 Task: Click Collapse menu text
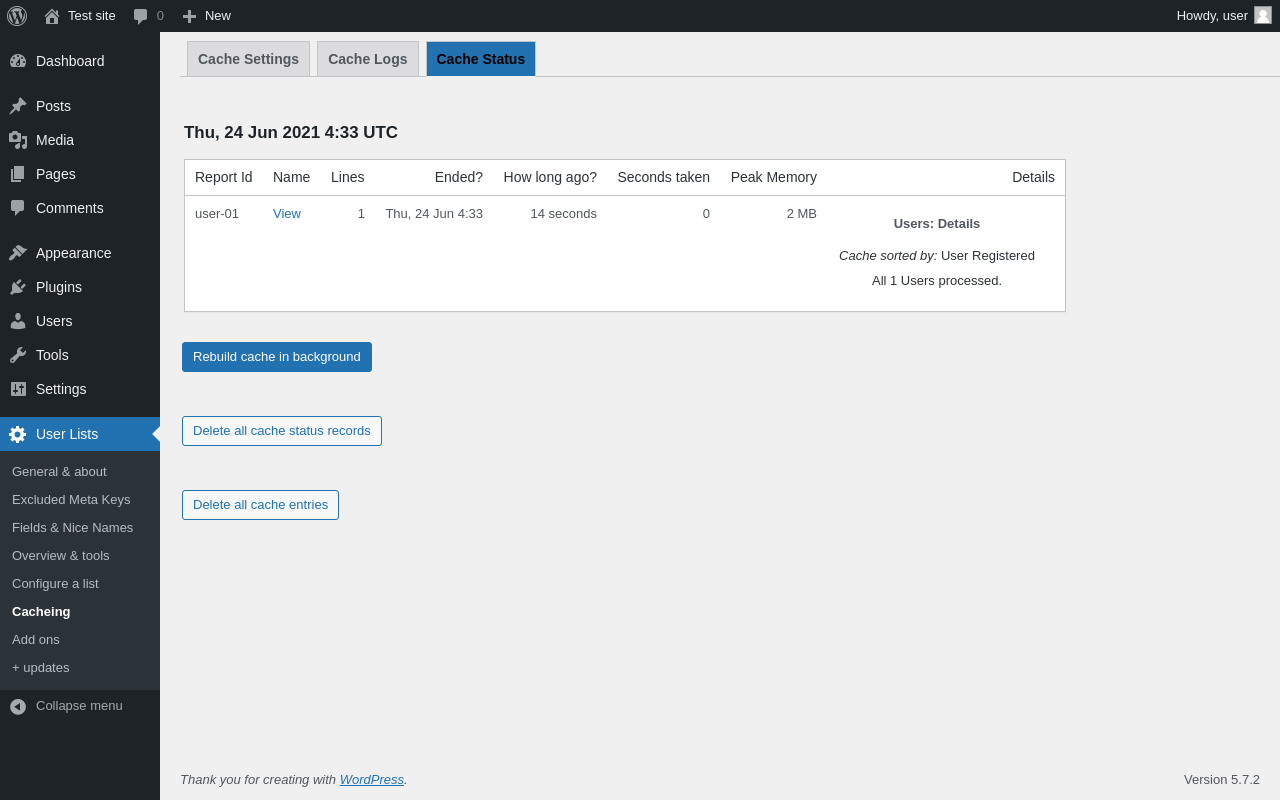(79, 705)
